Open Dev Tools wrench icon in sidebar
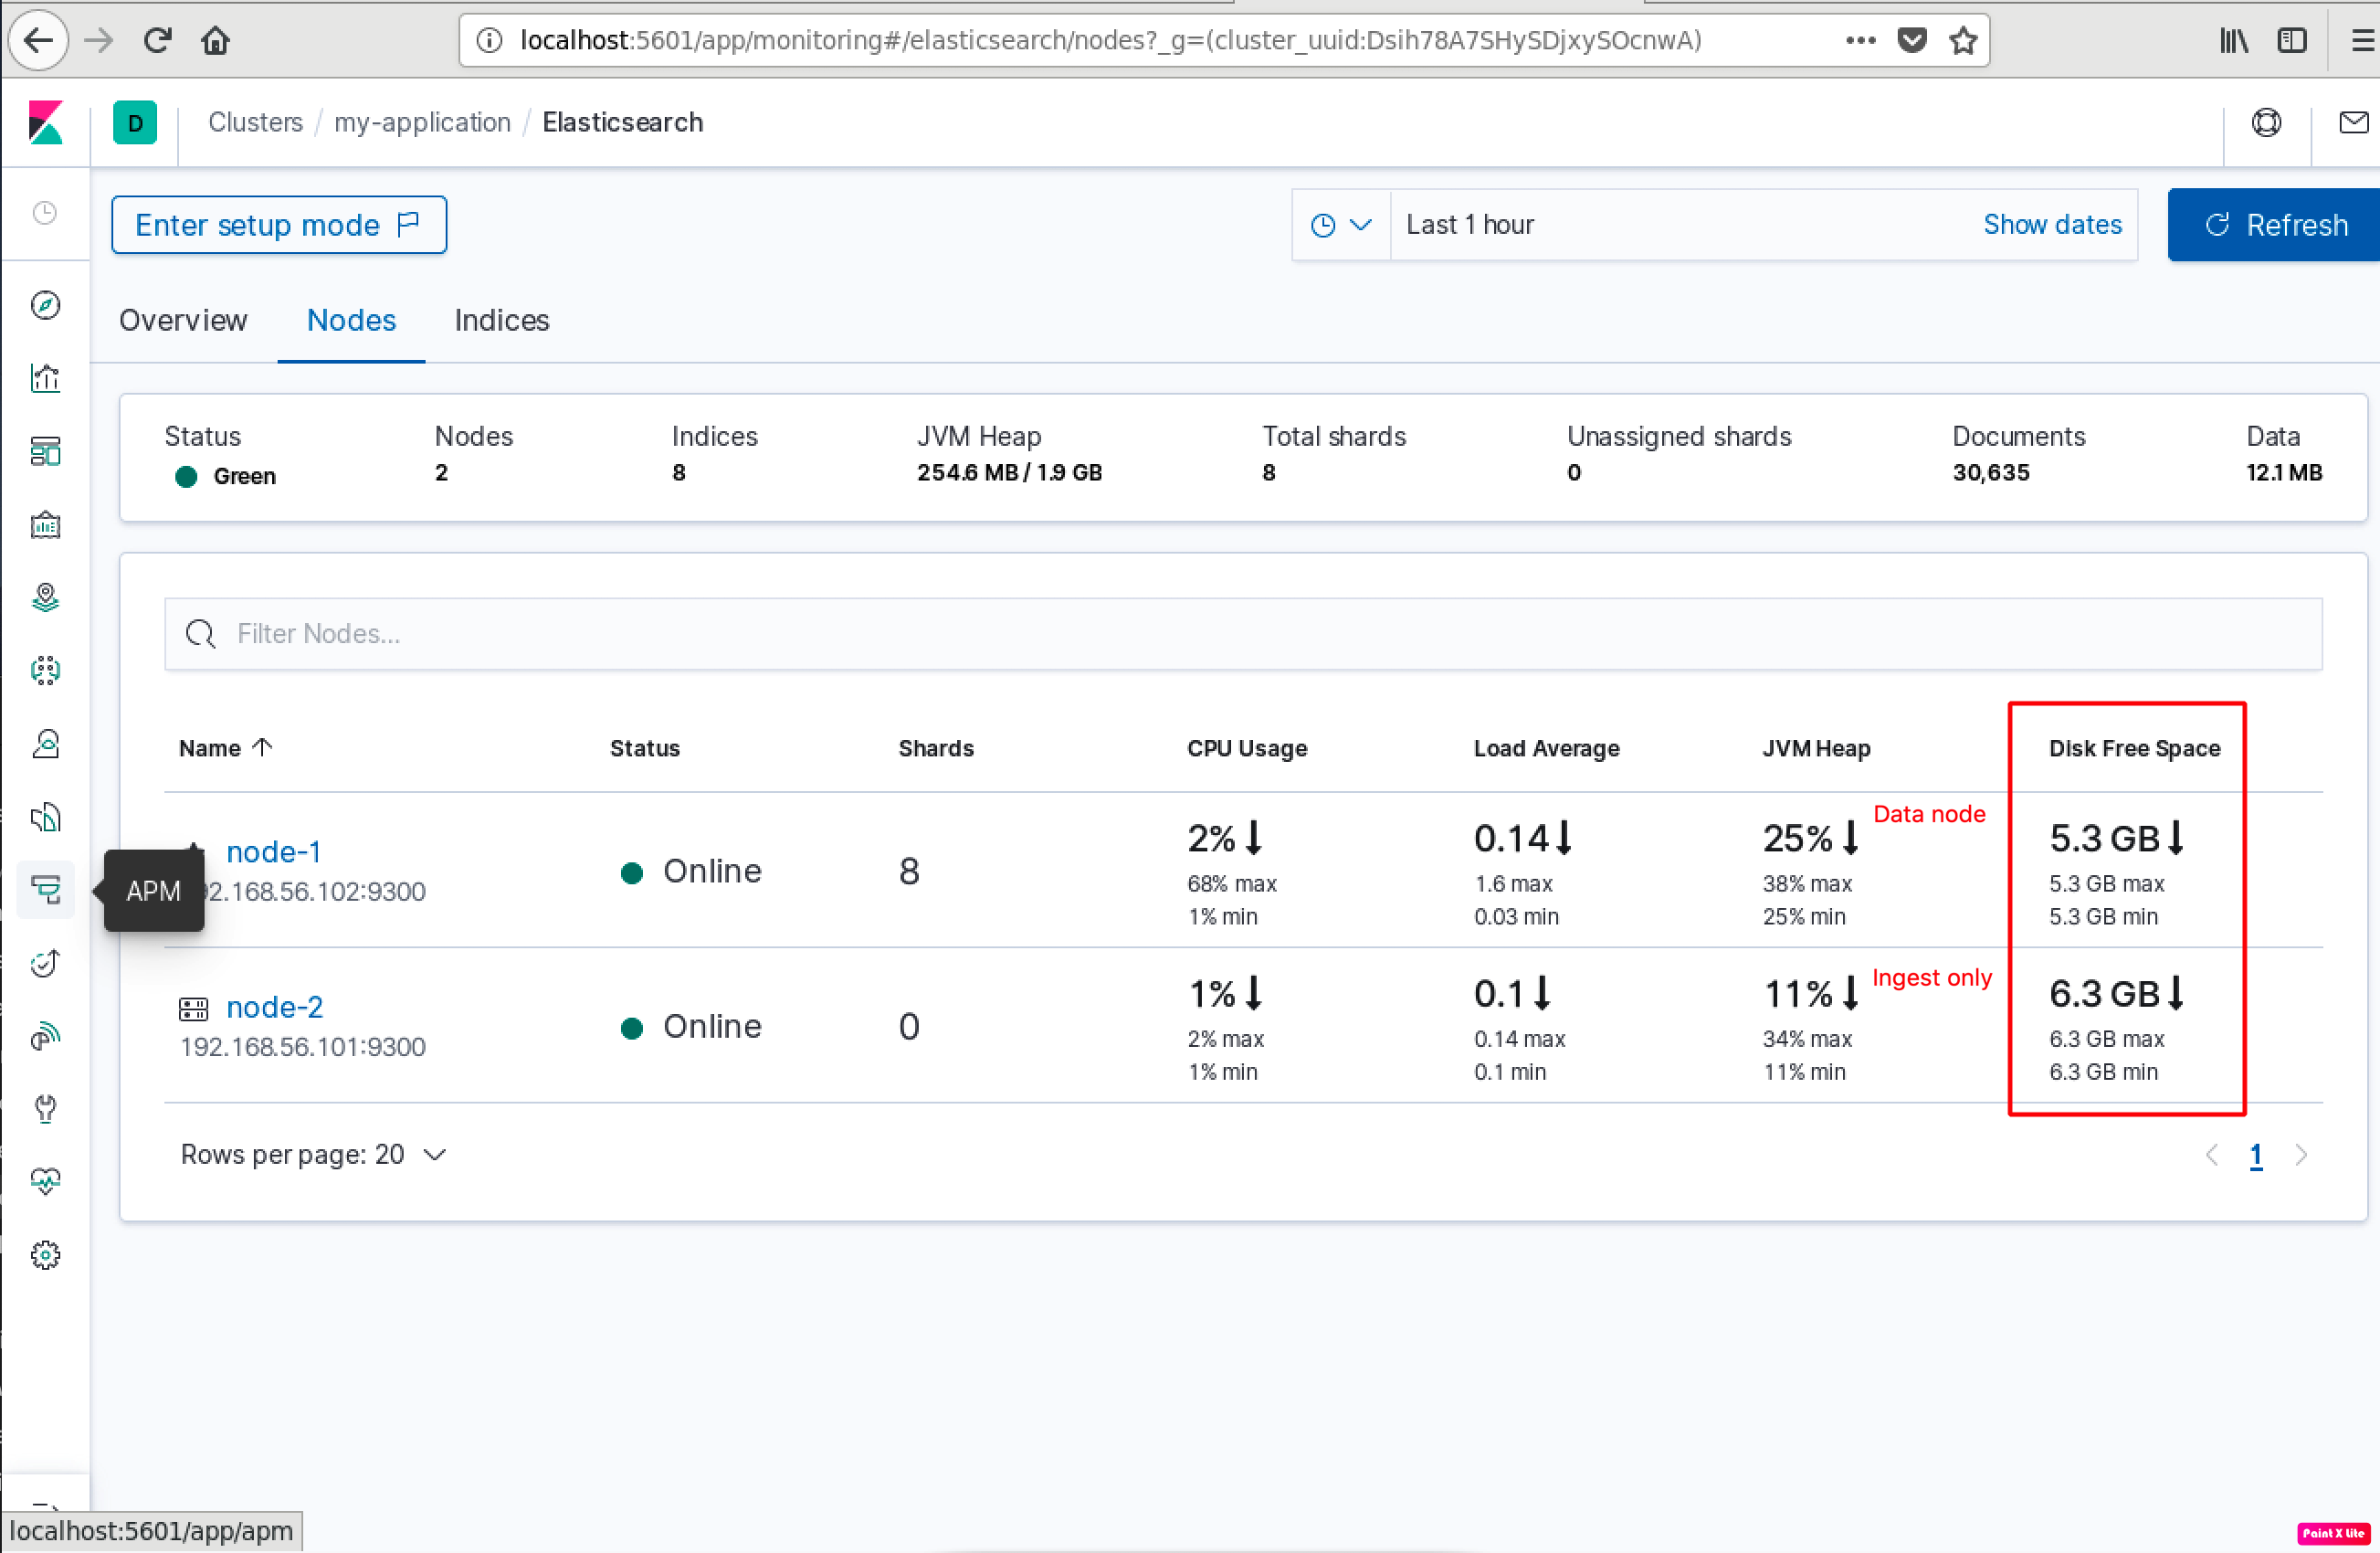The width and height of the screenshot is (2380, 1553). pyautogui.click(x=45, y=1109)
